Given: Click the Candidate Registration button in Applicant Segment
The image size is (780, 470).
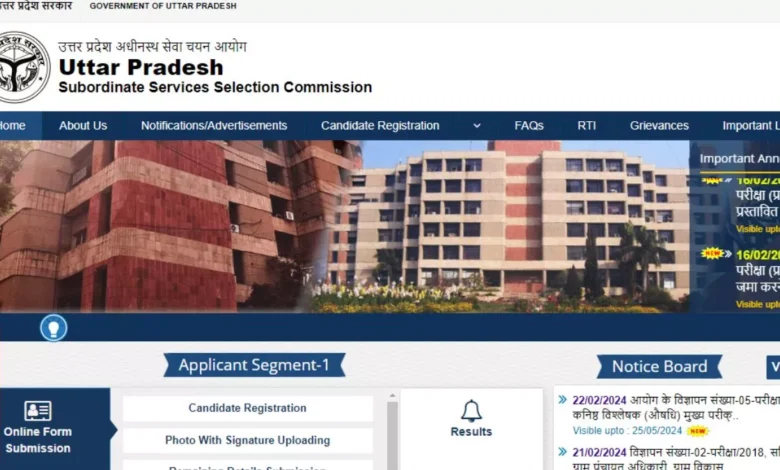Looking at the screenshot, I should 248,408.
